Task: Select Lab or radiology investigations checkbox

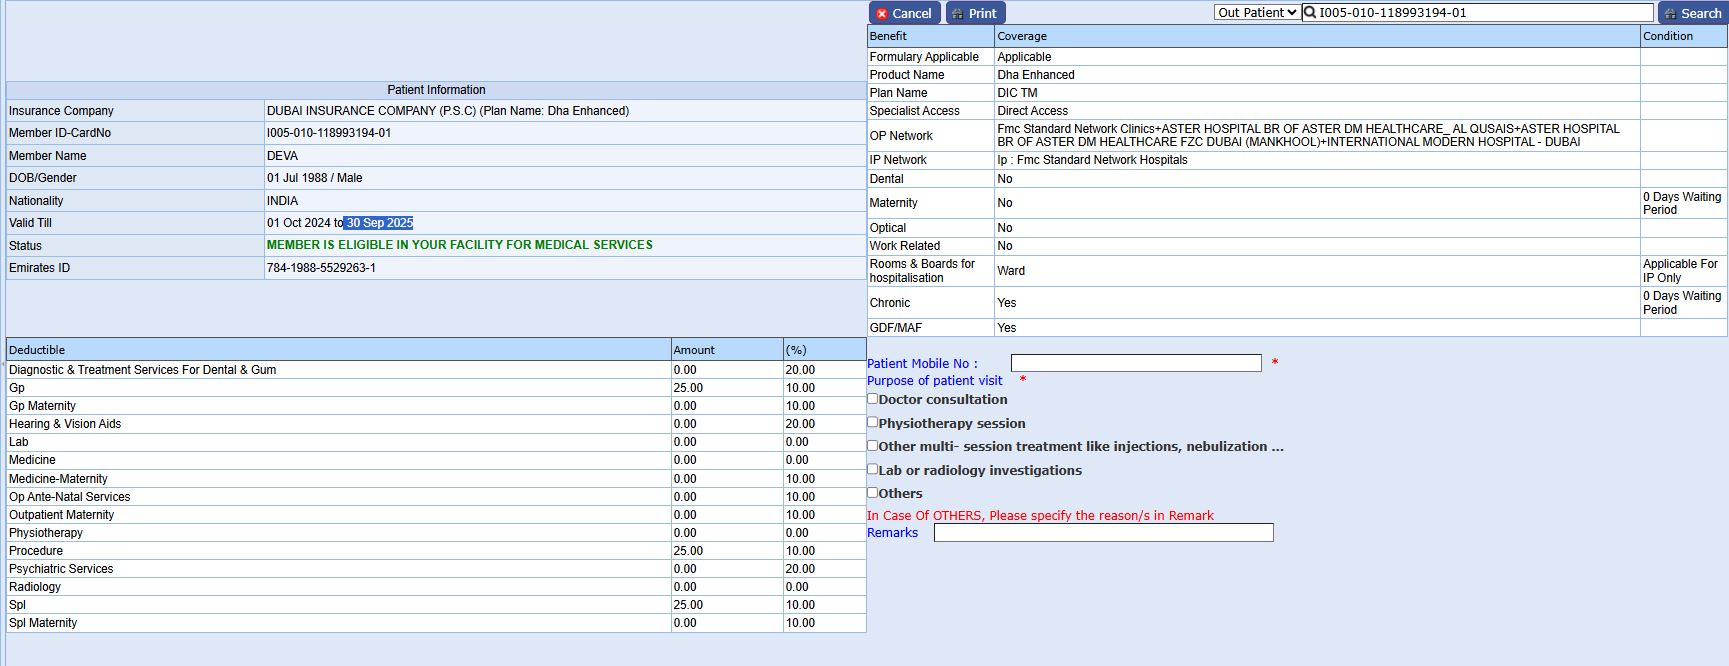Action: (x=873, y=469)
